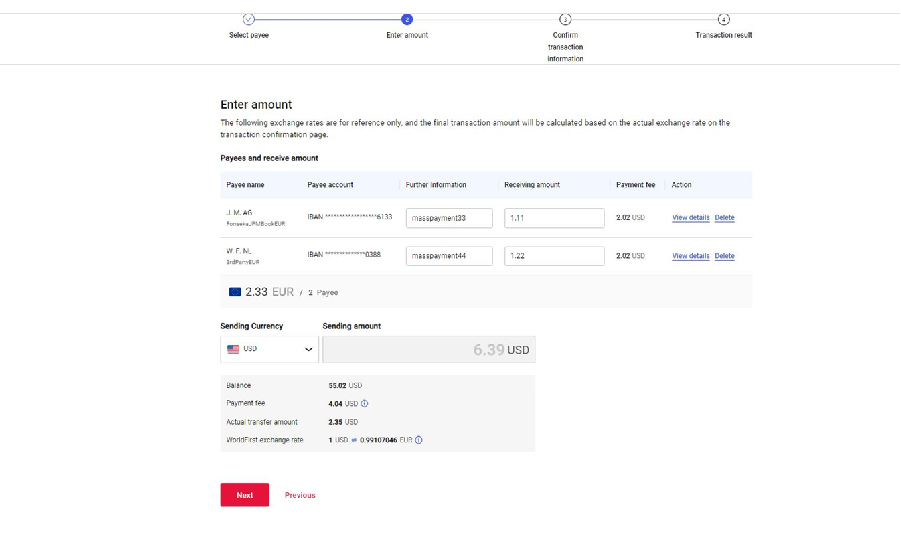The width and height of the screenshot is (901, 537).
Task: Click the Enter amount step 2 circle
Action: click(407, 19)
